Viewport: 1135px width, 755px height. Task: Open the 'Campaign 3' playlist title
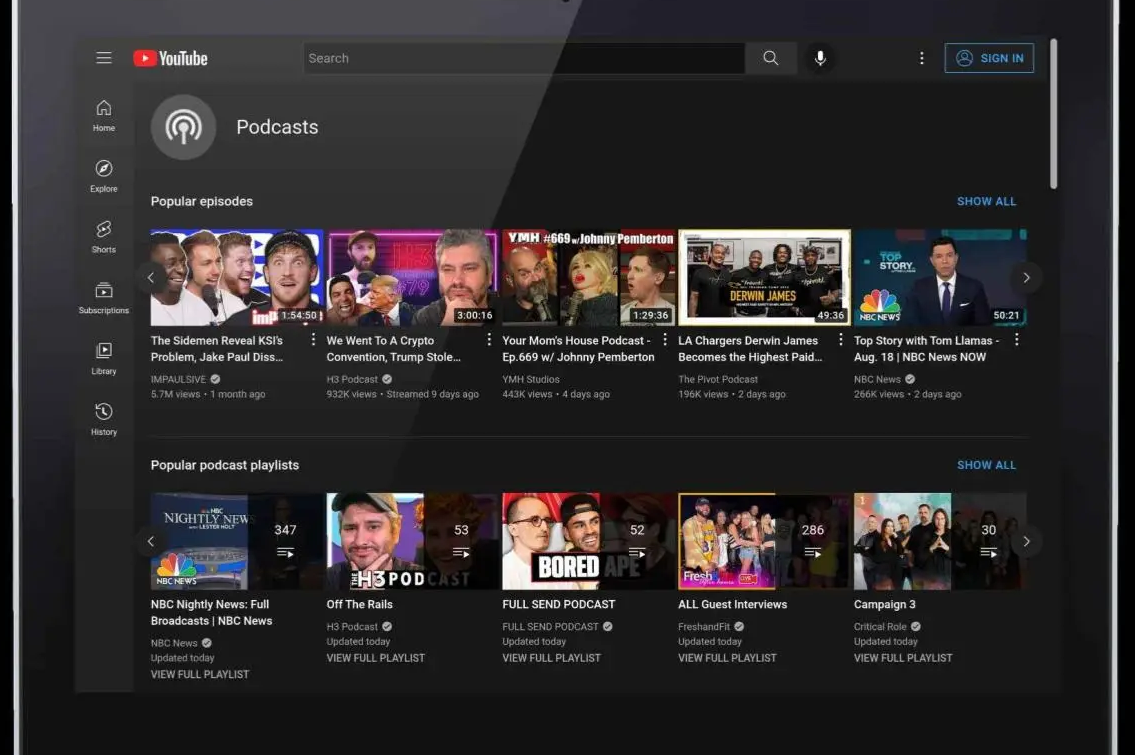point(885,604)
